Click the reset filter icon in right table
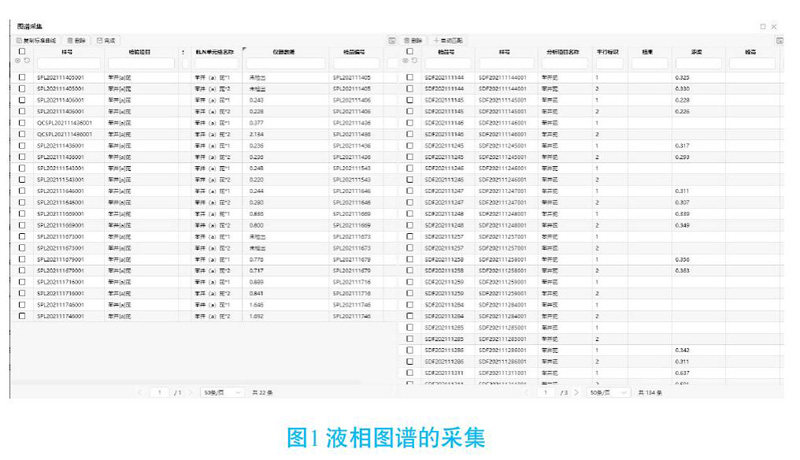Image resolution: width=800 pixels, height=460 pixels. point(414,61)
